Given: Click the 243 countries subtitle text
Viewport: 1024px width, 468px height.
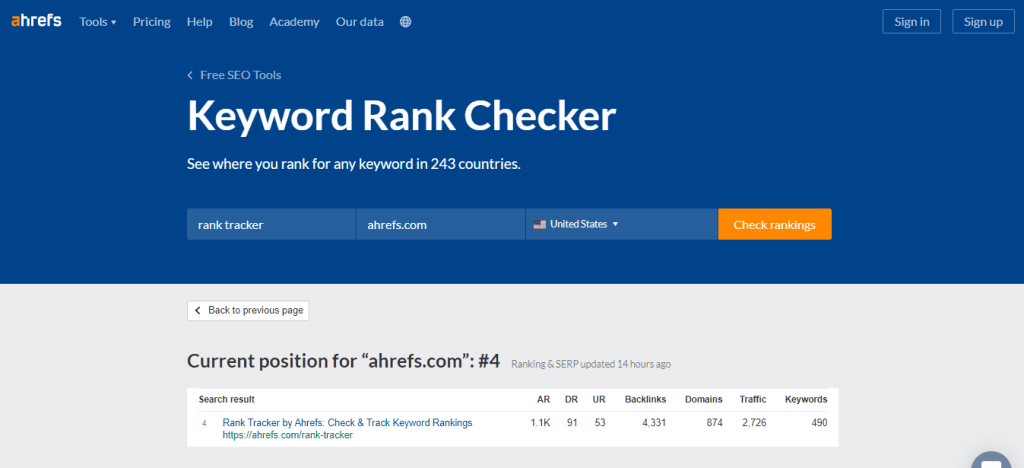Looking at the screenshot, I should [x=354, y=164].
